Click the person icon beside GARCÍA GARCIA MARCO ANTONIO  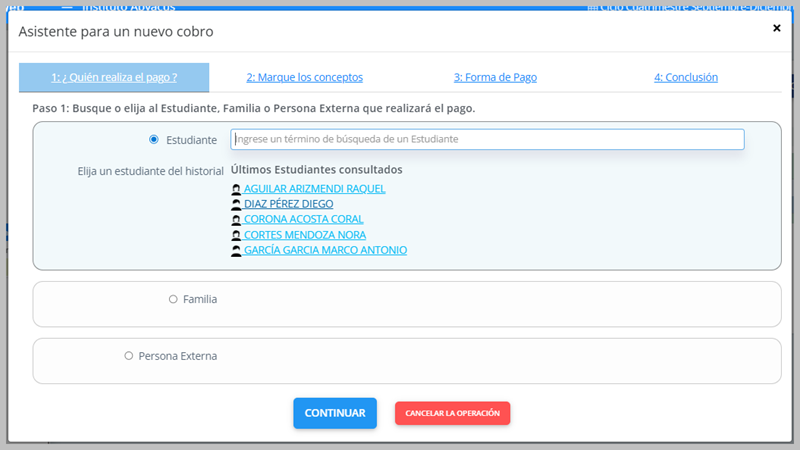point(236,251)
